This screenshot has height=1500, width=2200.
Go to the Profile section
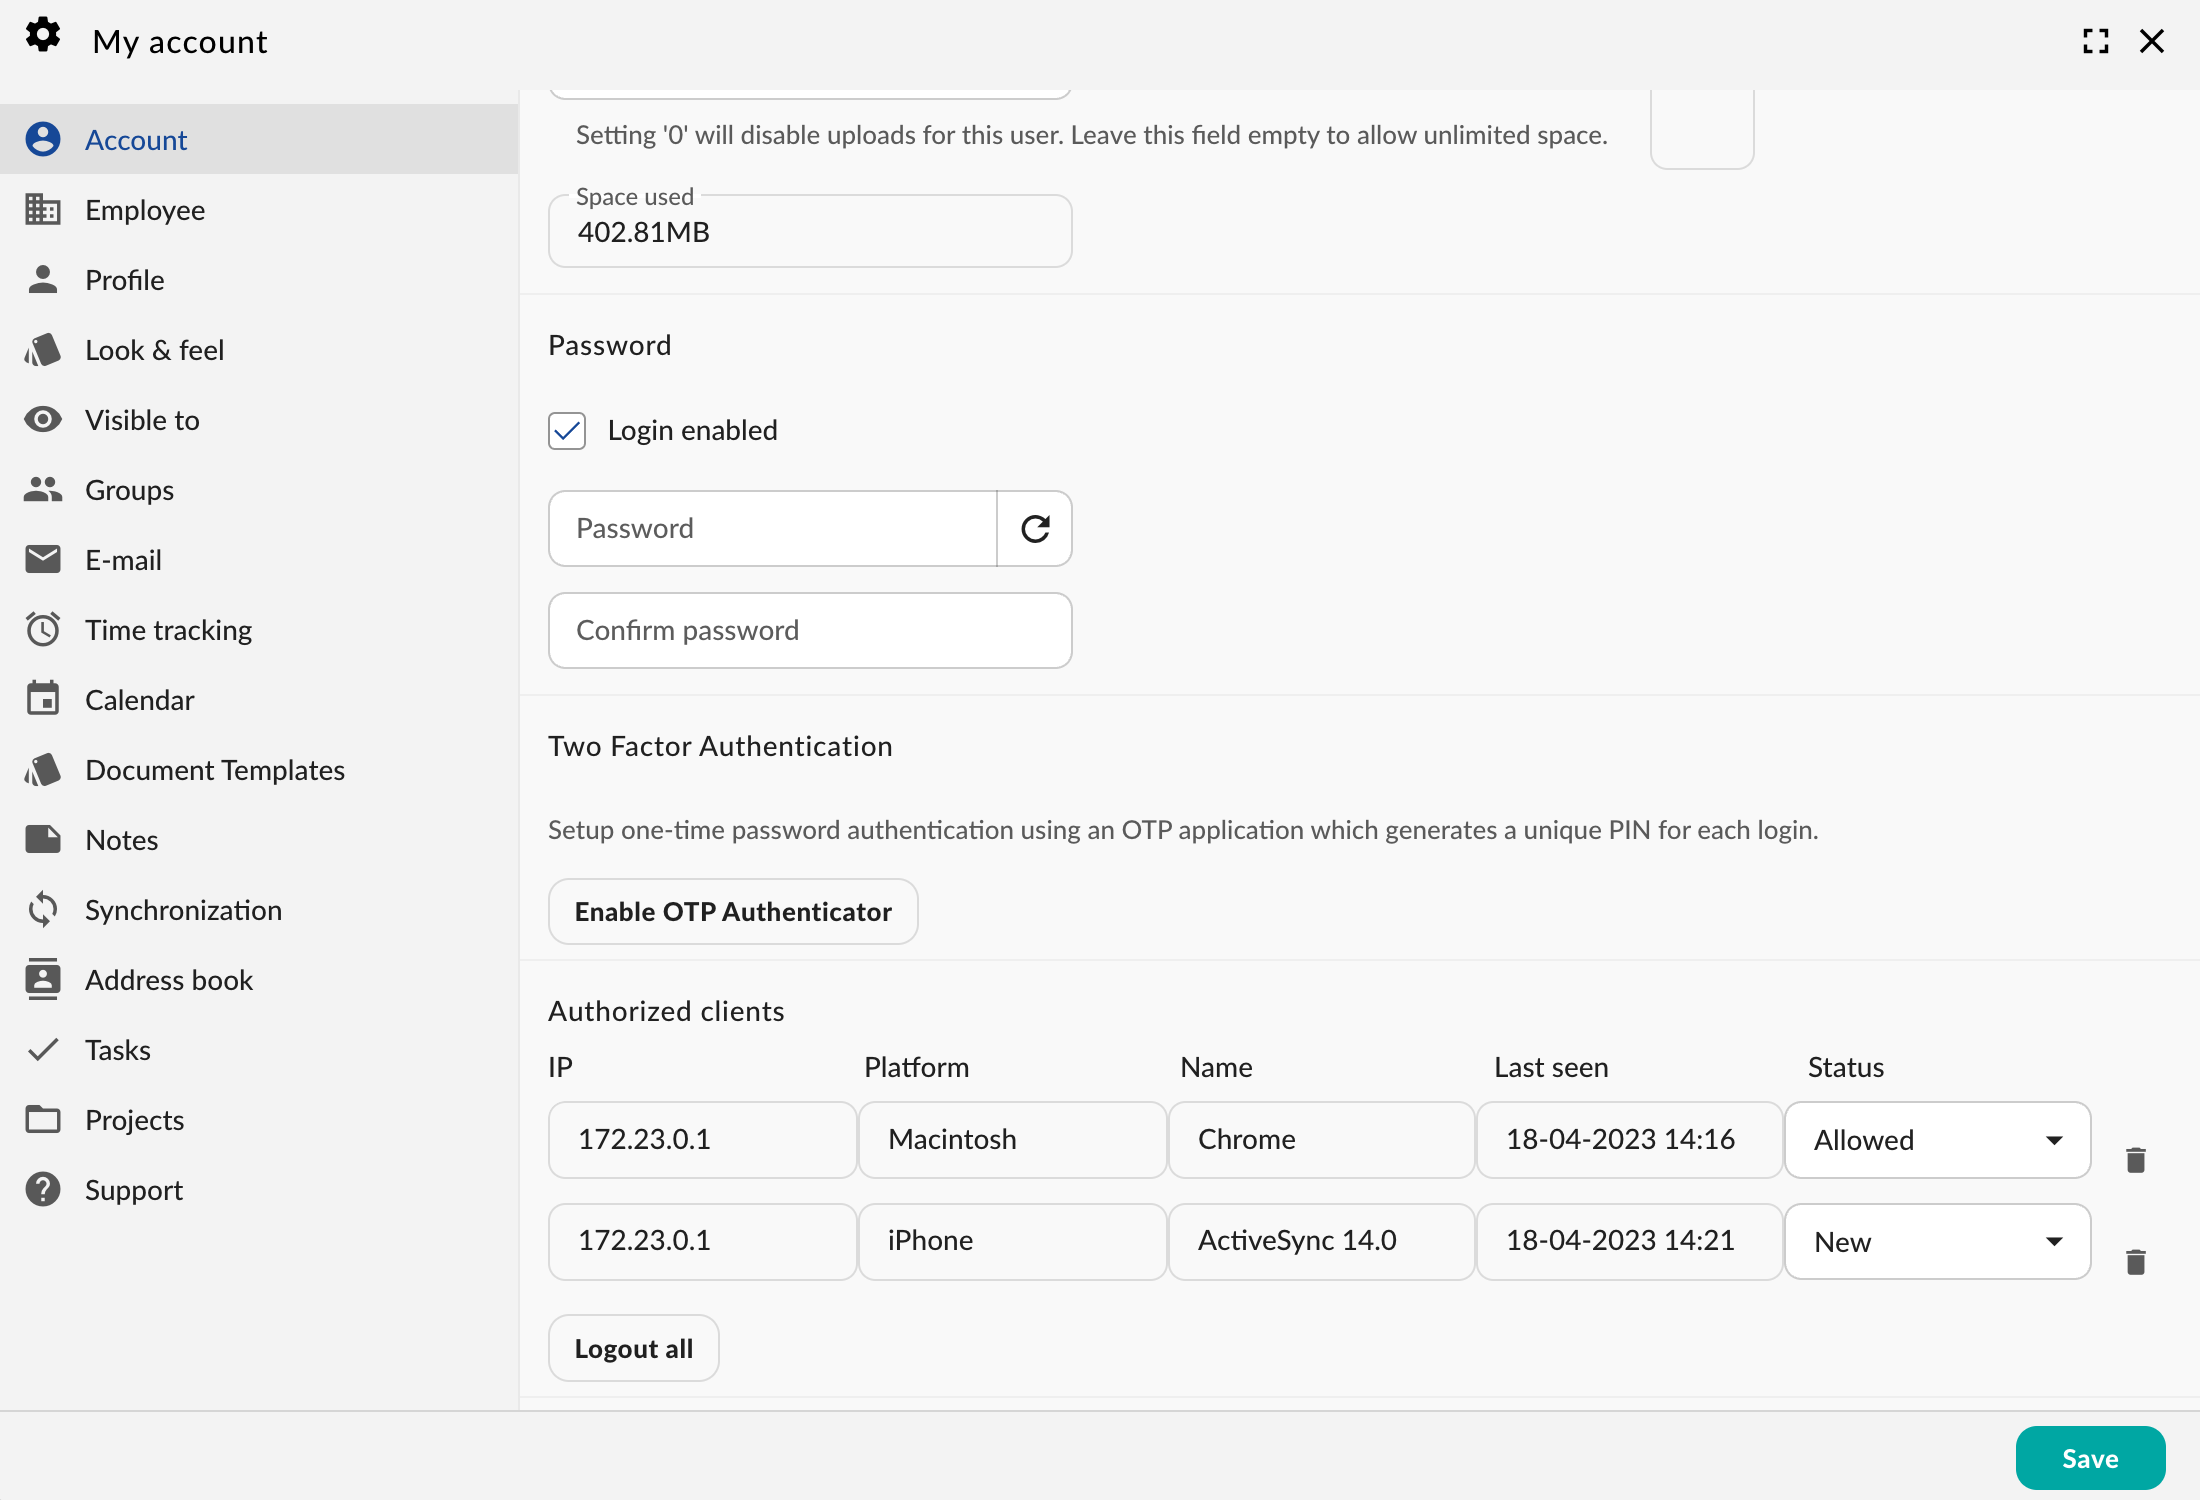[x=259, y=279]
